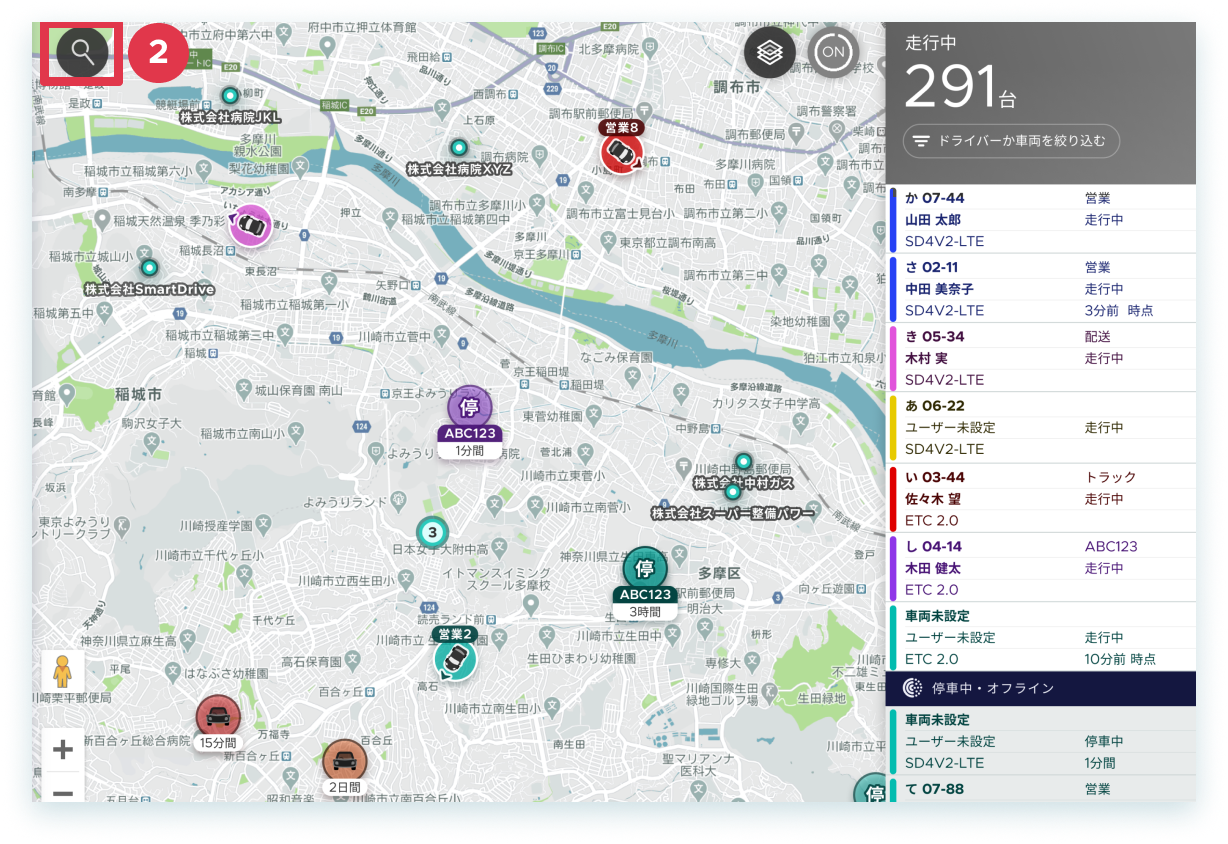Click the 配送 label in き 05-34 row
Image resolution: width=1228 pixels, height=844 pixels.
coord(1098,337)
